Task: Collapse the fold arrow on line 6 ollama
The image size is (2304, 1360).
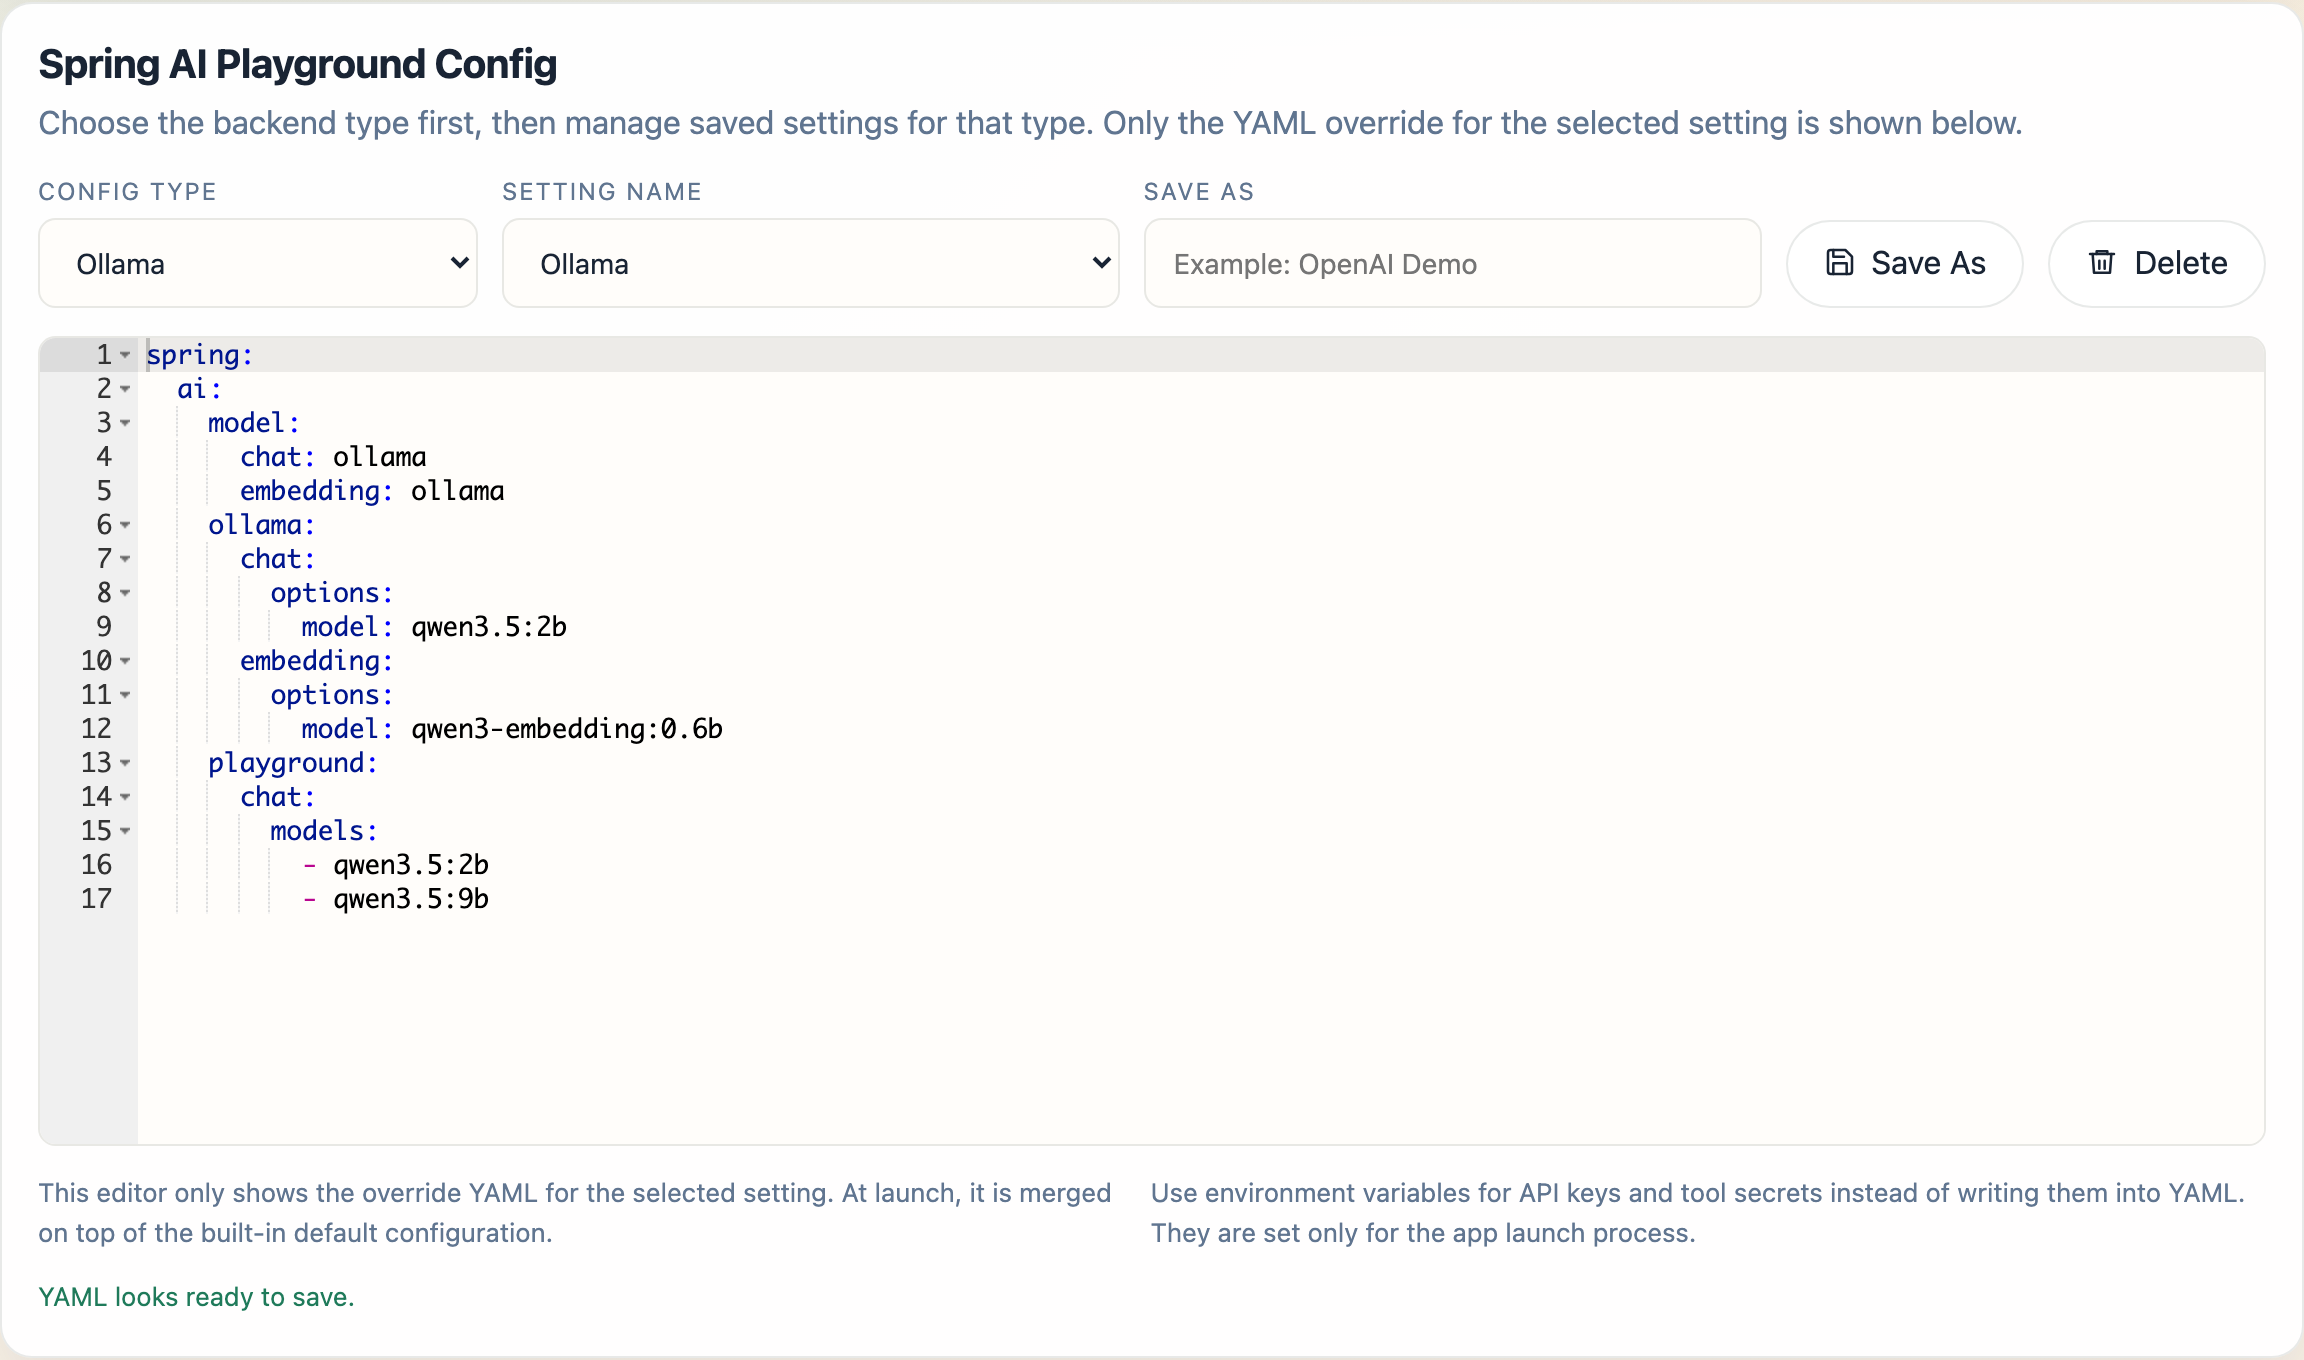Action: coord(125,525)
